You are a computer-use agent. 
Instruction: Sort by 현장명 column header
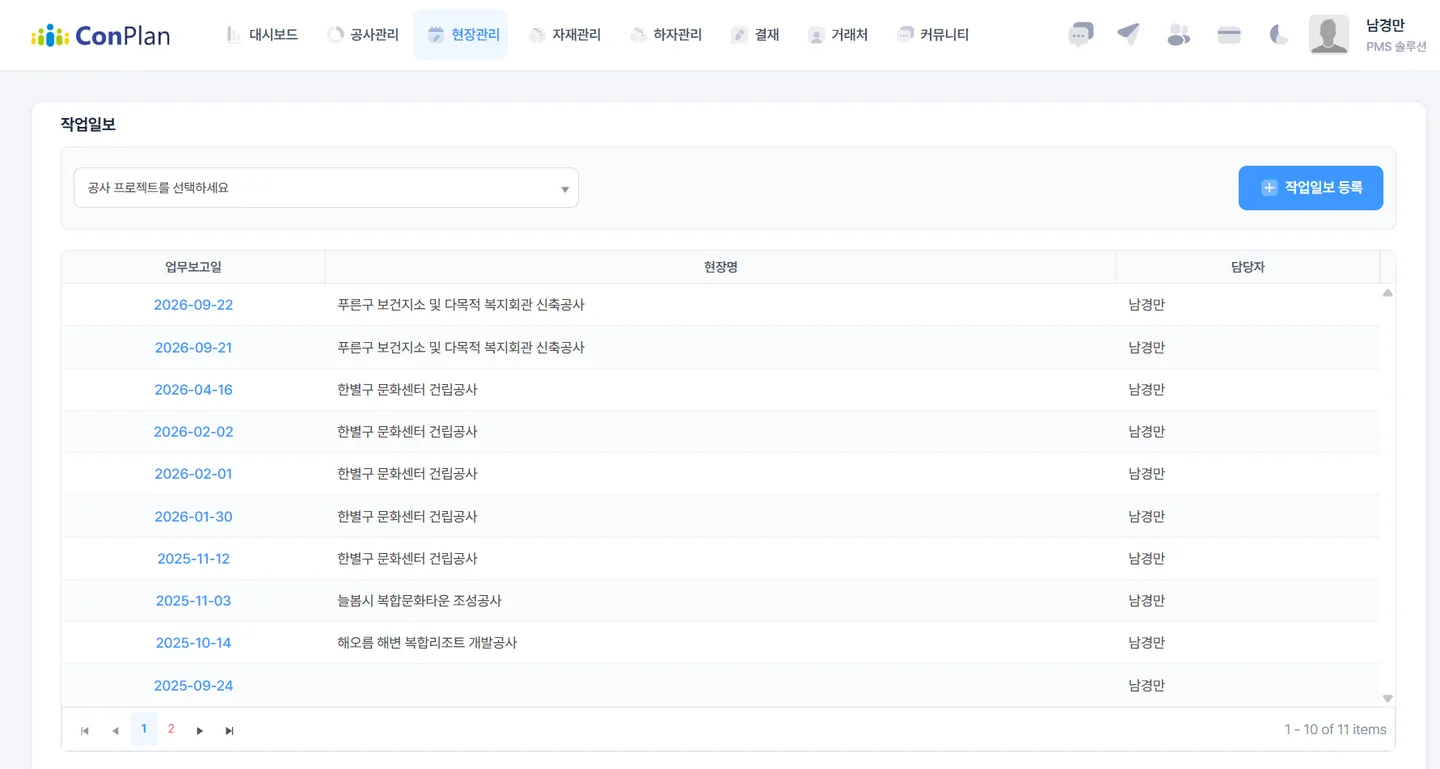click(x=721, y=267)
